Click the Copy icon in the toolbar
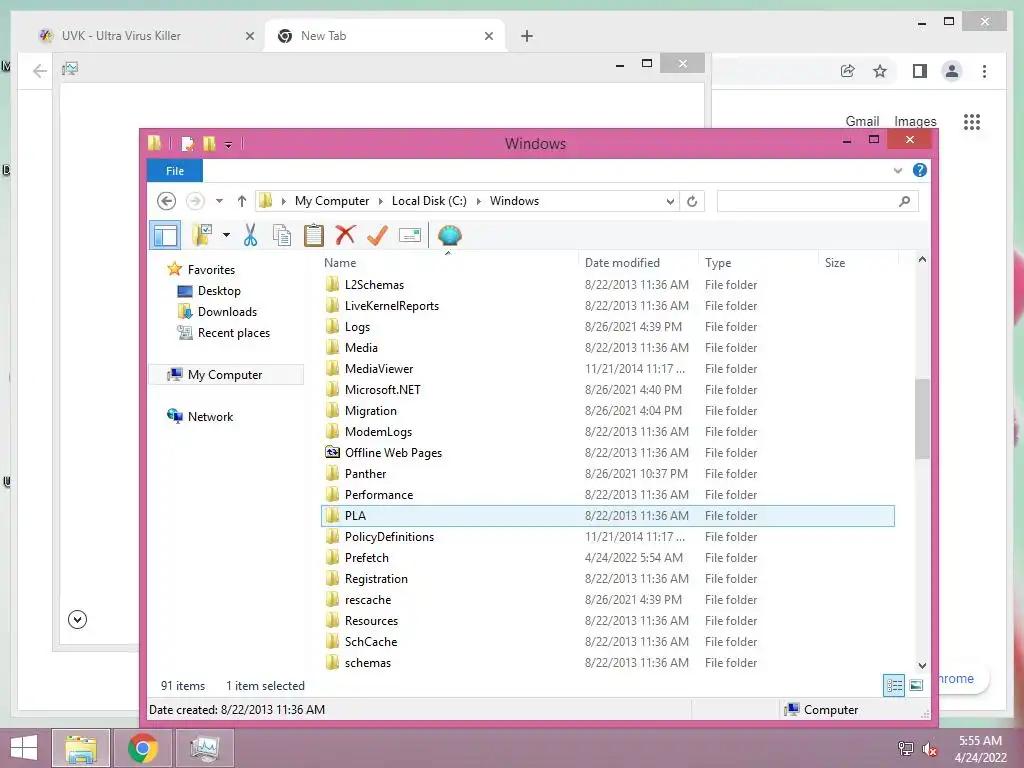 point(281,235)
